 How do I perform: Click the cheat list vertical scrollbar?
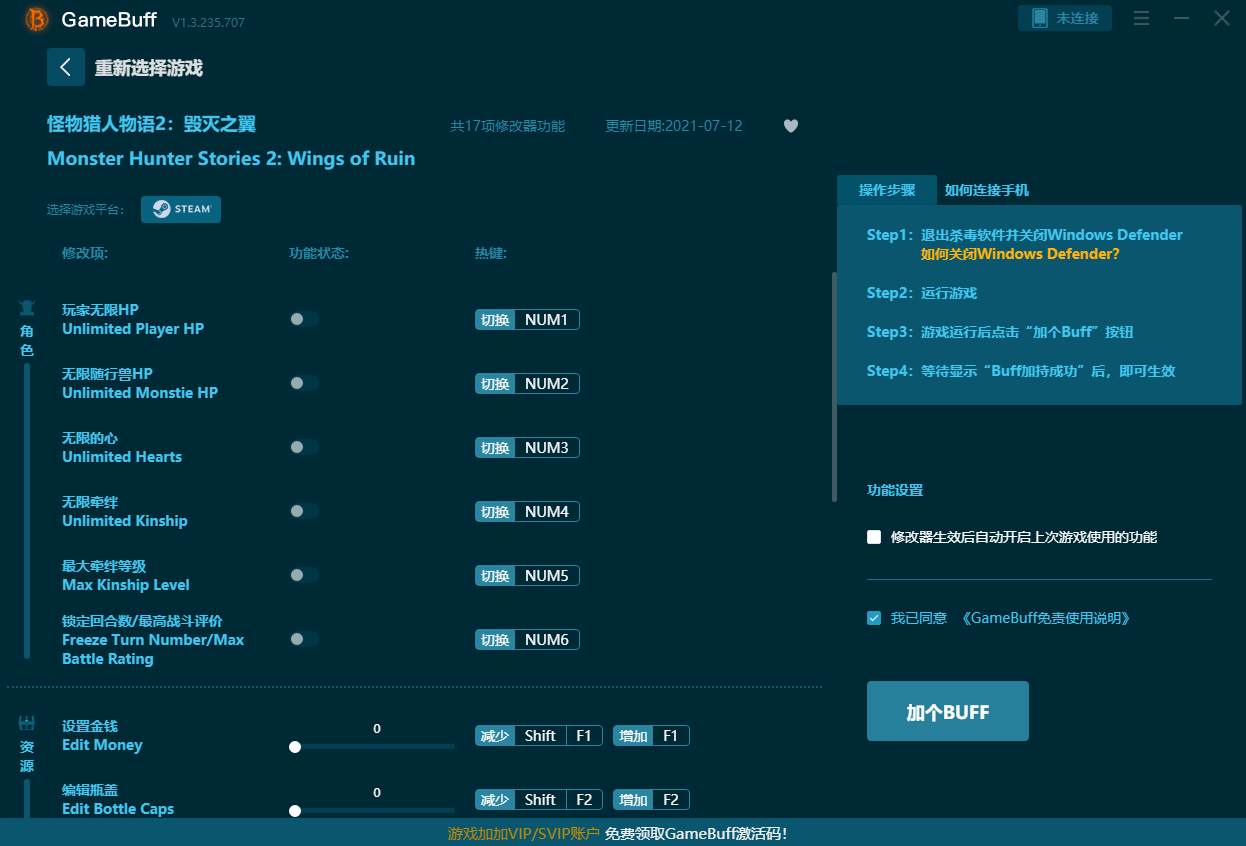[834, 387]
